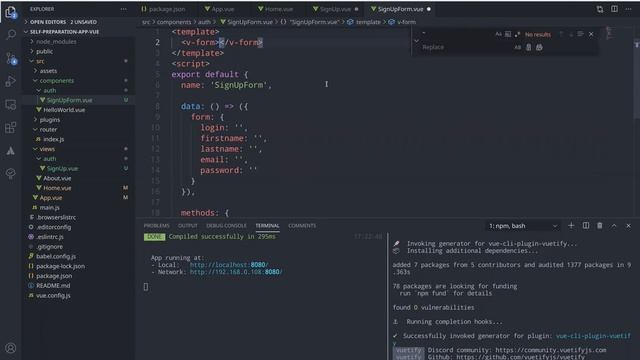Open Run and Debug view

point(11,81)
